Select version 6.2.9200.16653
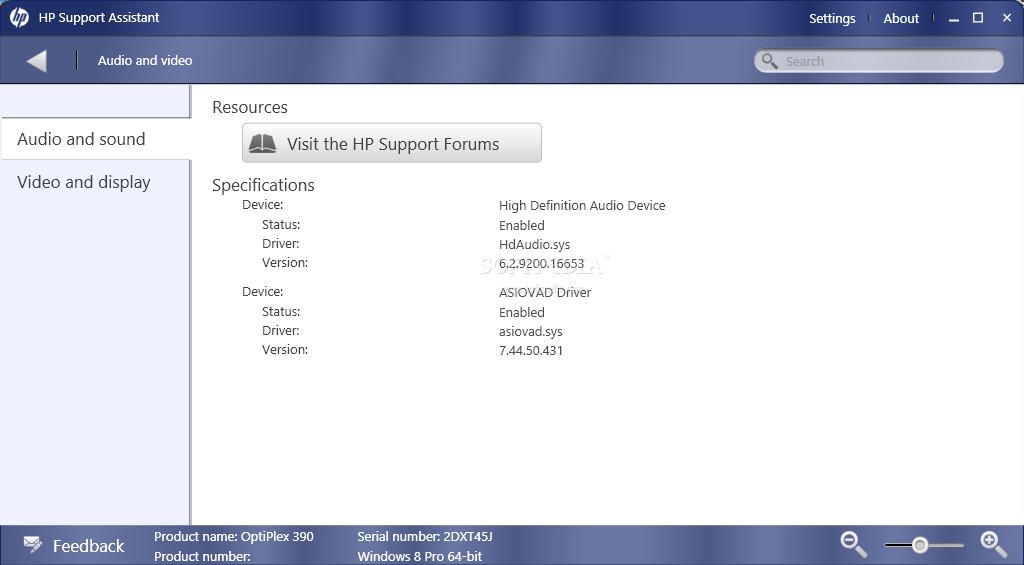Image resolution: width=1024 pixels, height=565 pixels. 541,263
